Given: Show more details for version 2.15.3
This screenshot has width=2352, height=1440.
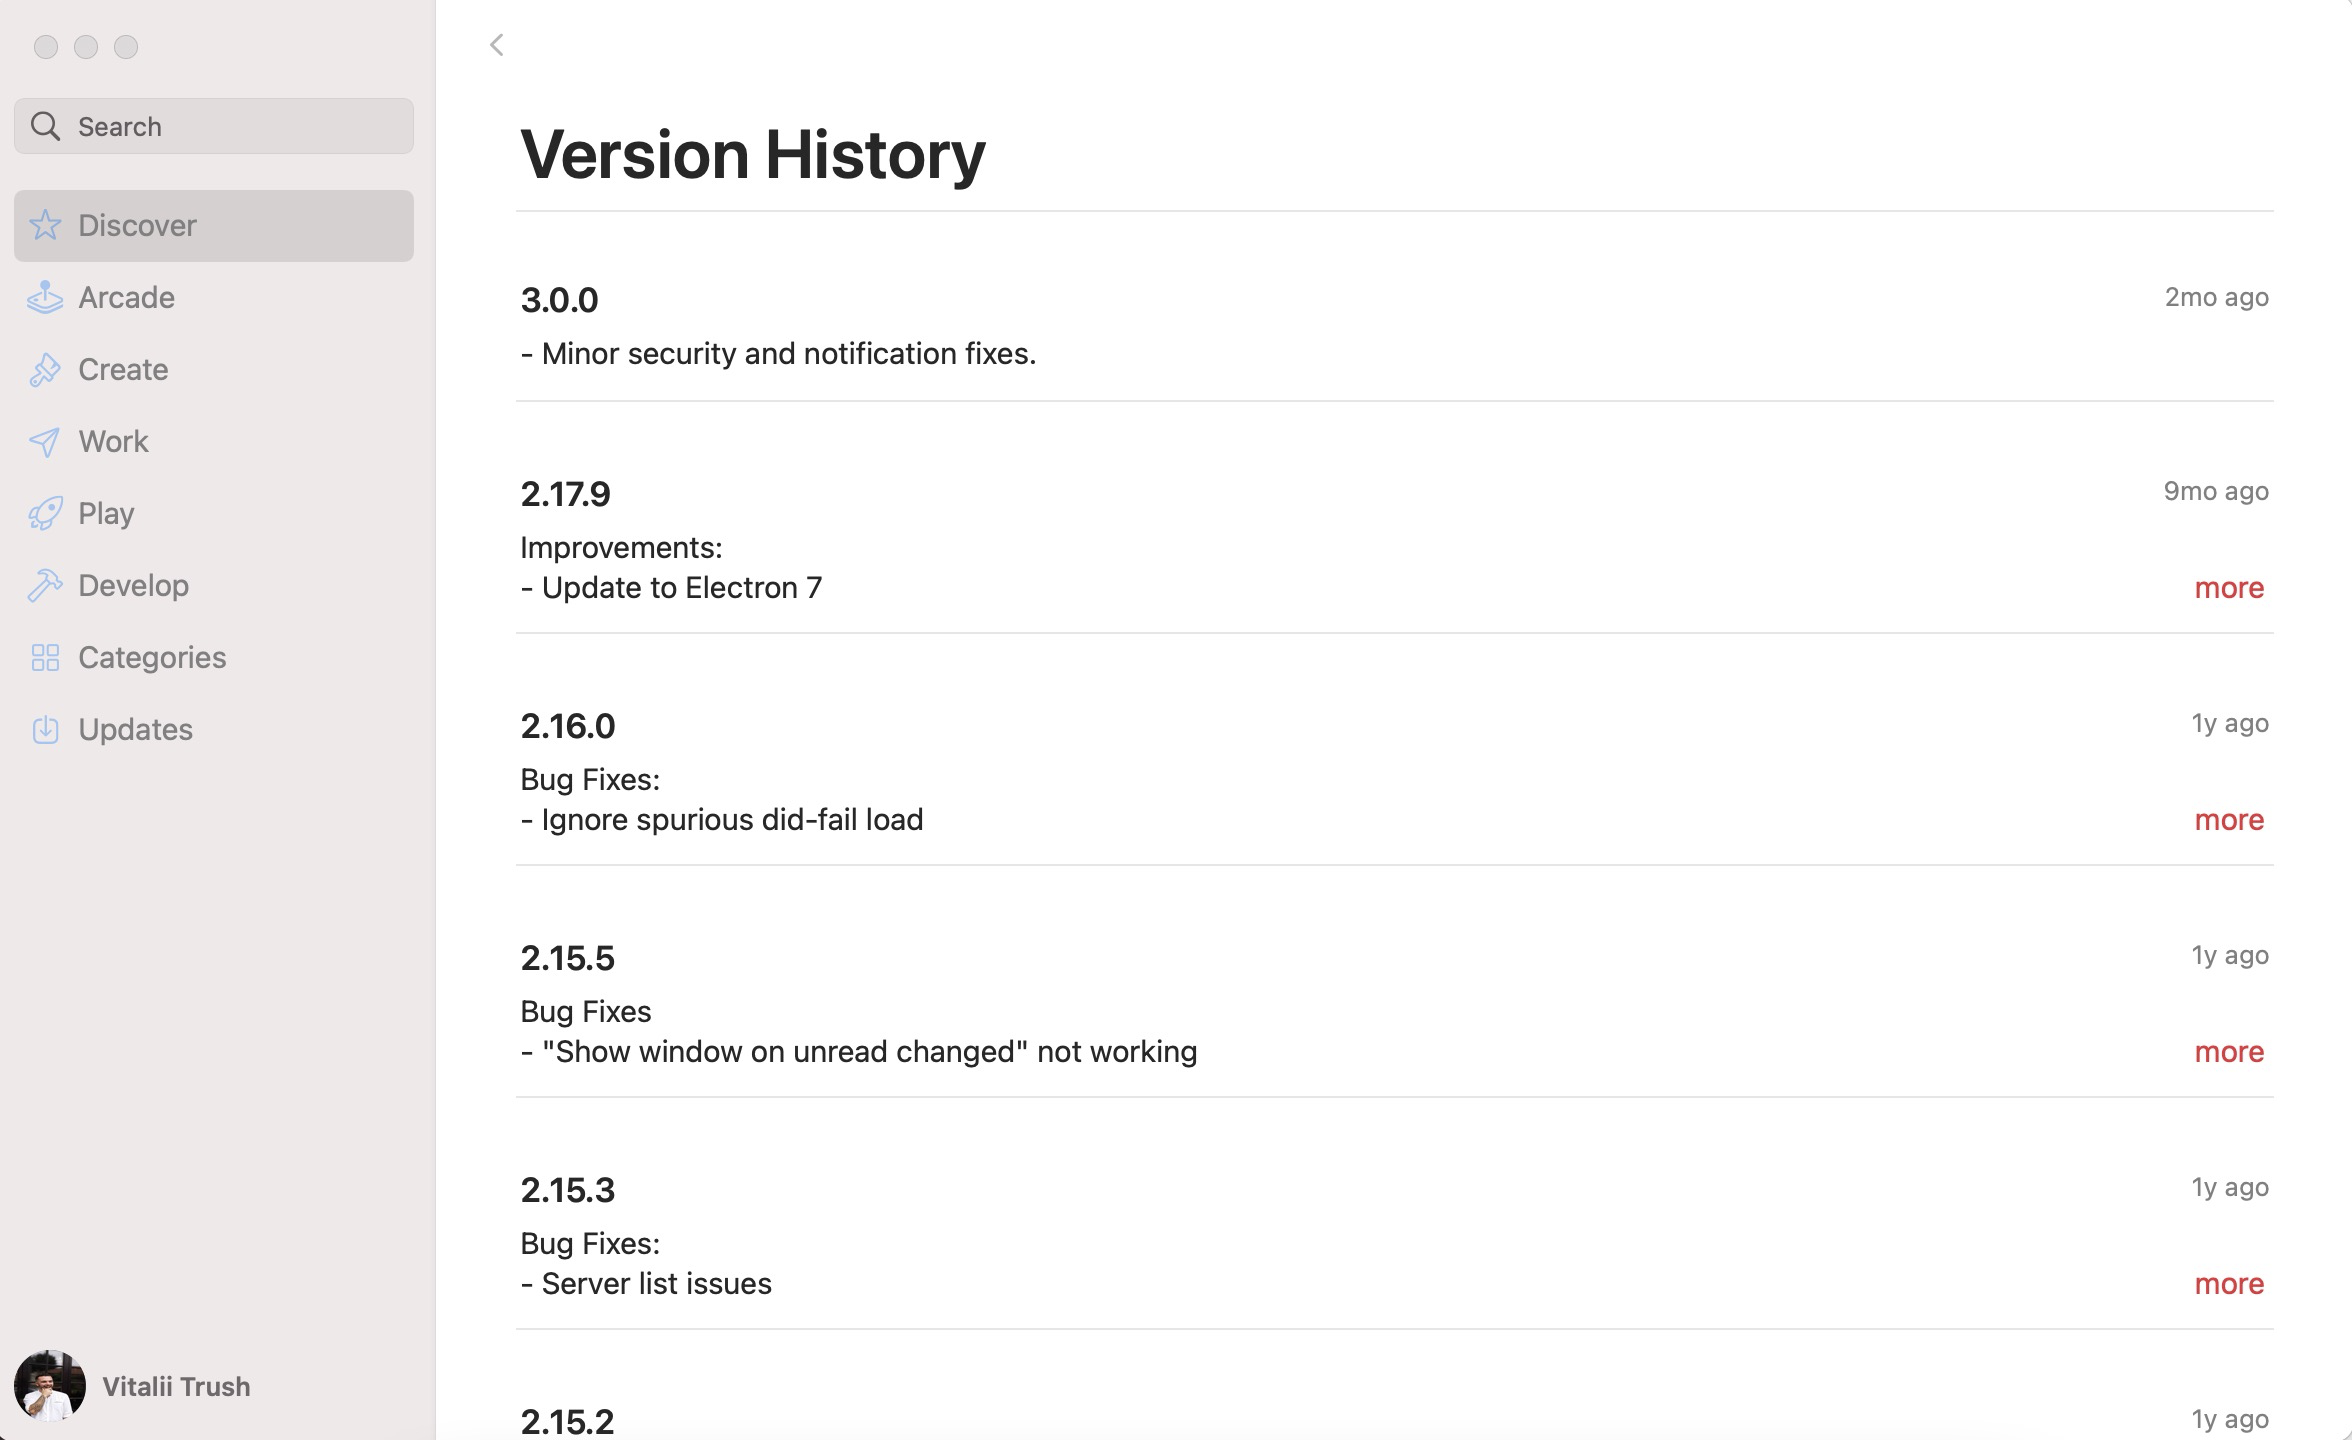Looking at the screenshot, I should 2228,1283.
